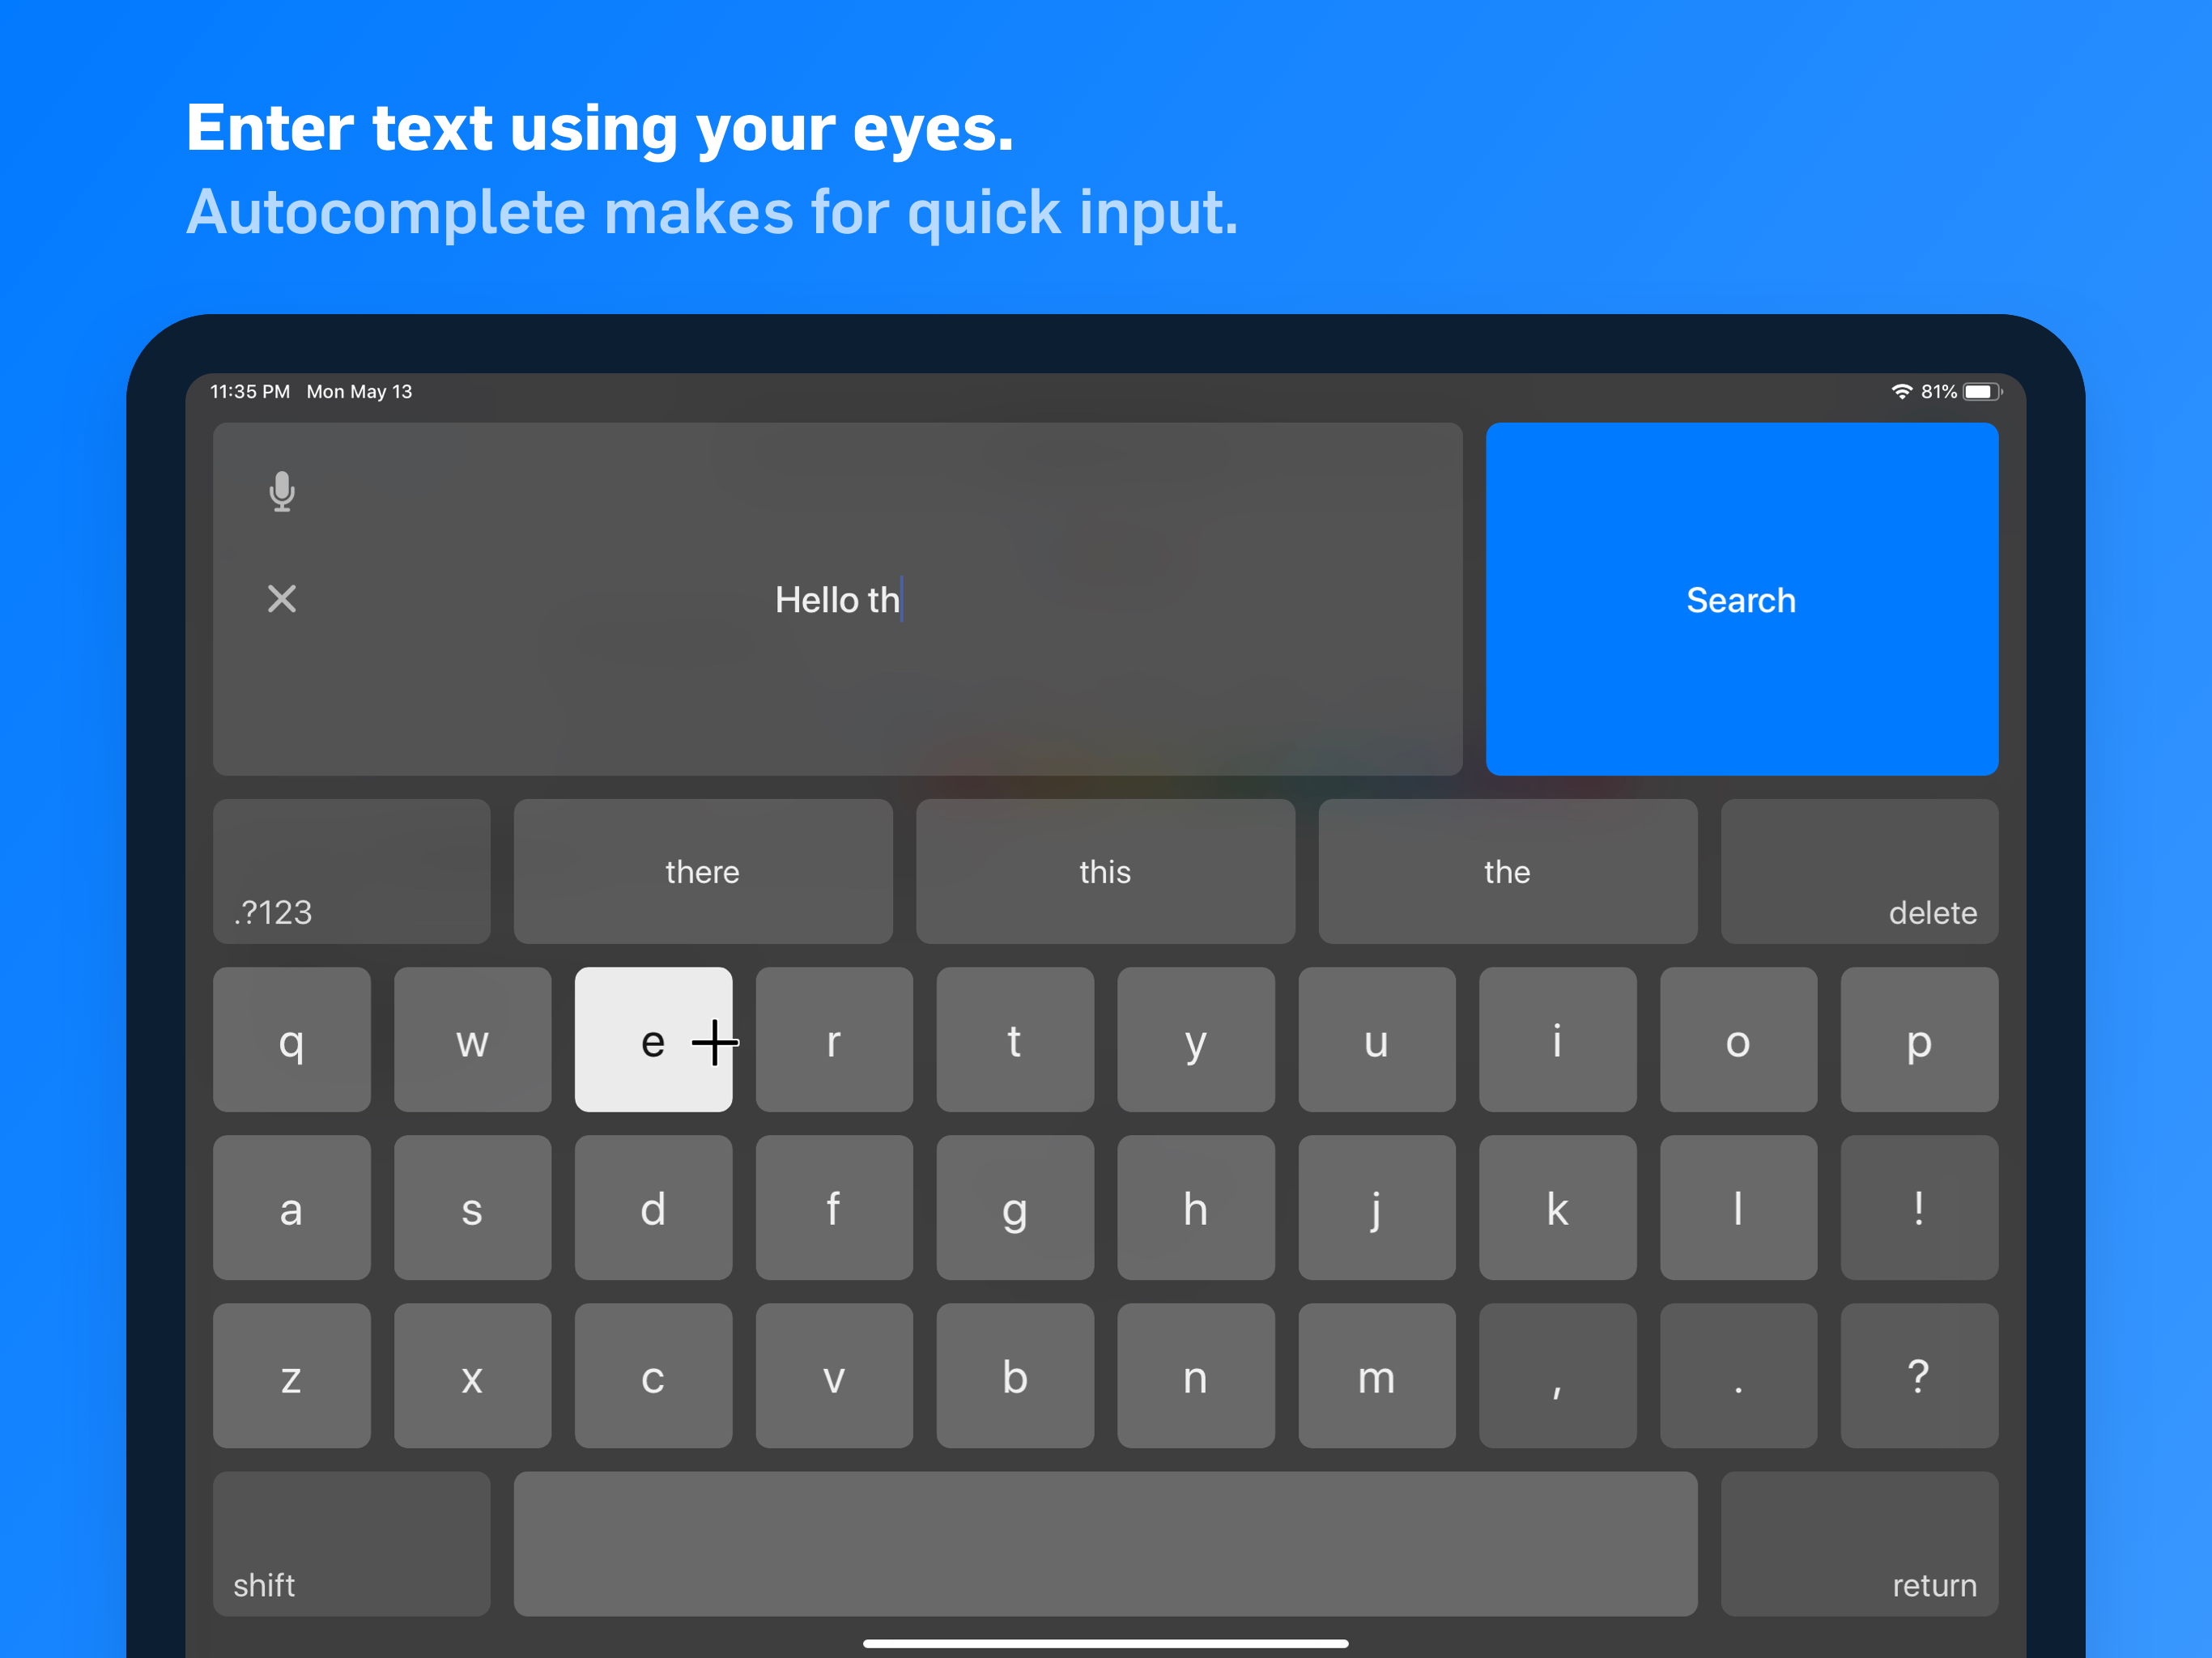The width and height of the screenshot is (2212, 1658).
Task: Click the 81% battery percentage text
Action: click(1938, 391)
